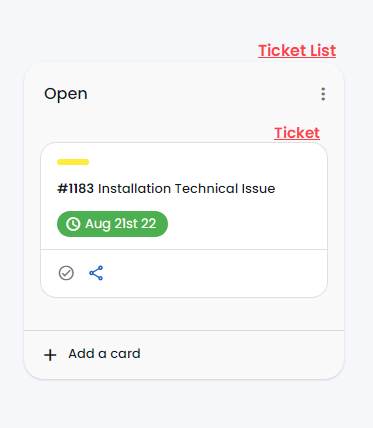Open the Aug 21st 22 due date badge

112,224
